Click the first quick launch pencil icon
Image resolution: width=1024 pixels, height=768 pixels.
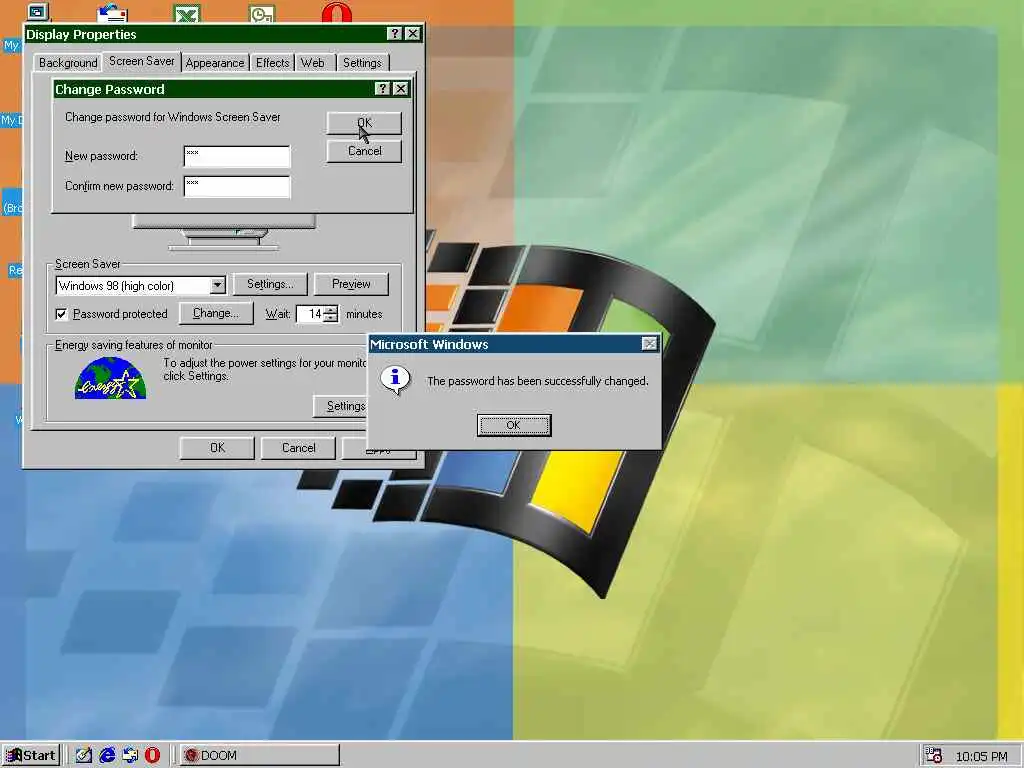pos(84,756)
